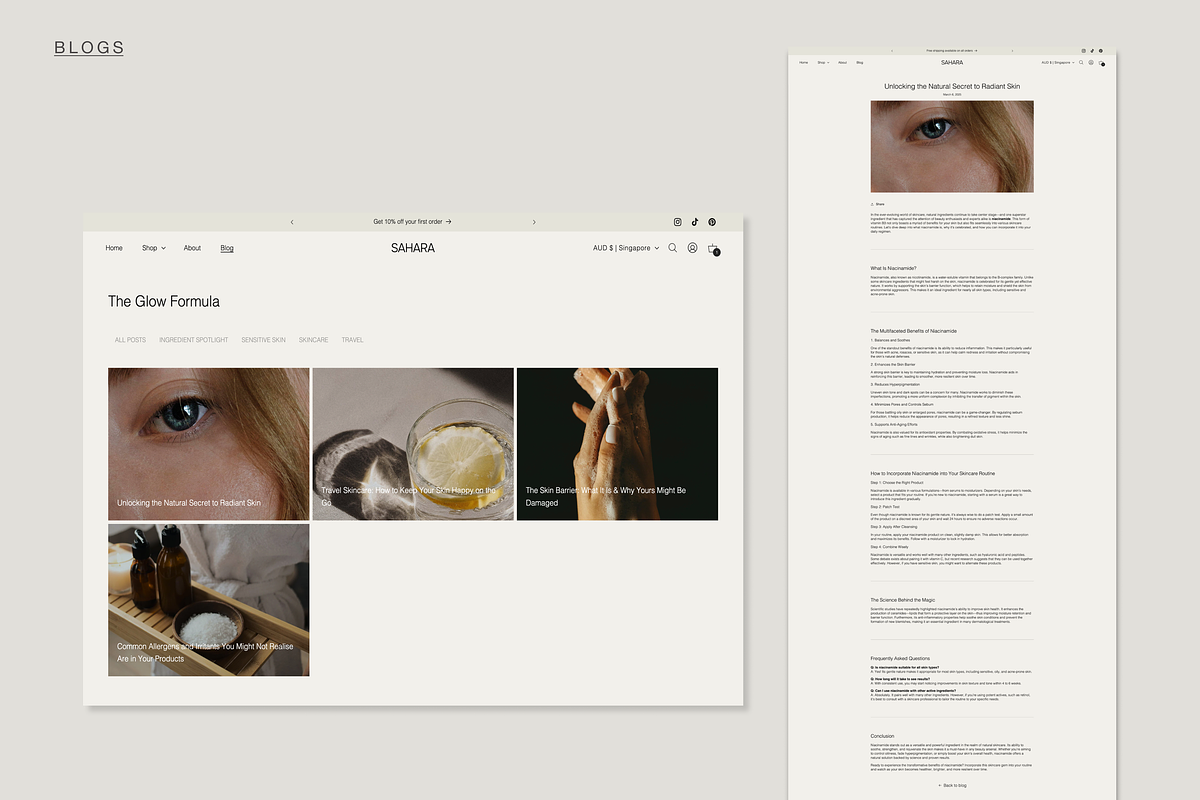Open the Travel Skincare lemon water post thumbnail
Screen dimensions: 1200x800
point(413,444)
